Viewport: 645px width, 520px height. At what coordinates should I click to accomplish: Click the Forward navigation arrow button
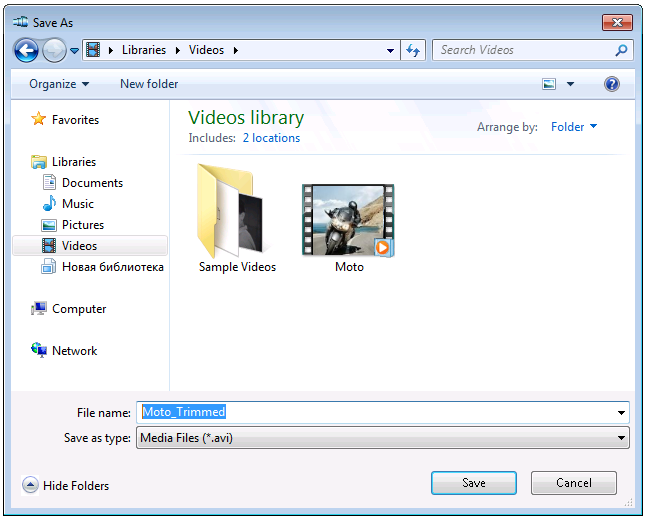click(x=54, y=51)
